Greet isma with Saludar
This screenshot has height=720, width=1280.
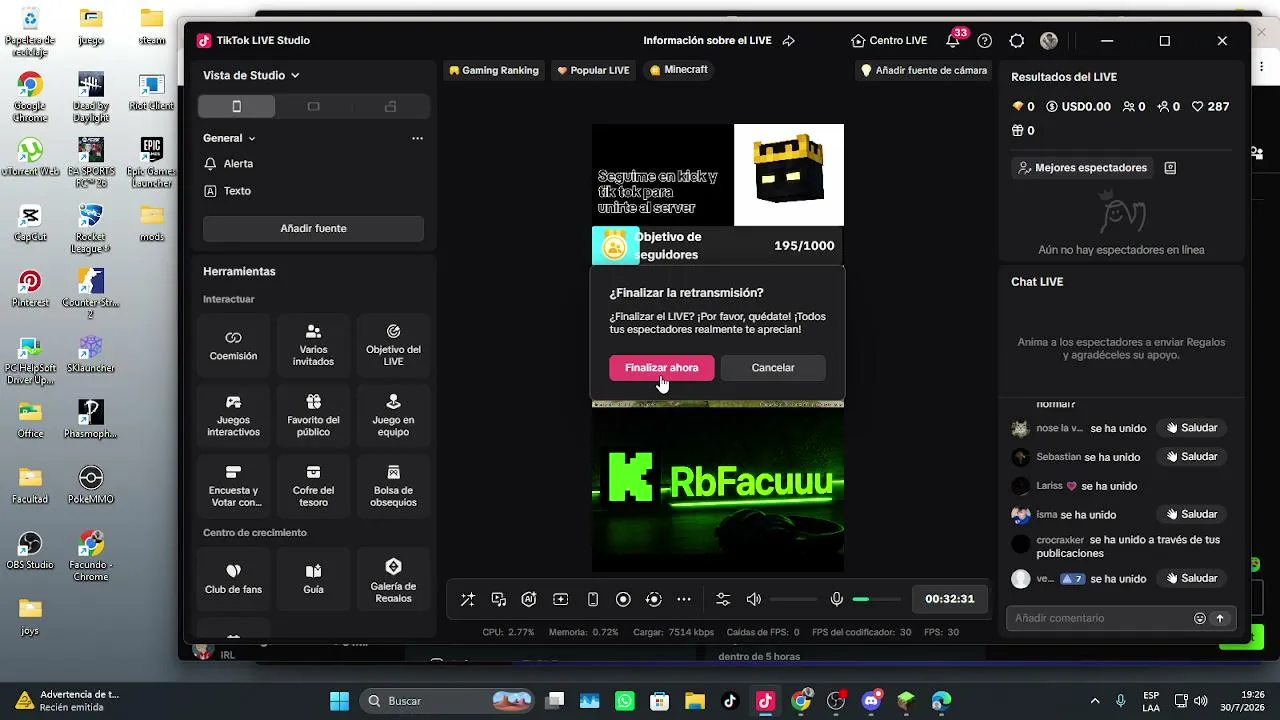[1191, 514]
